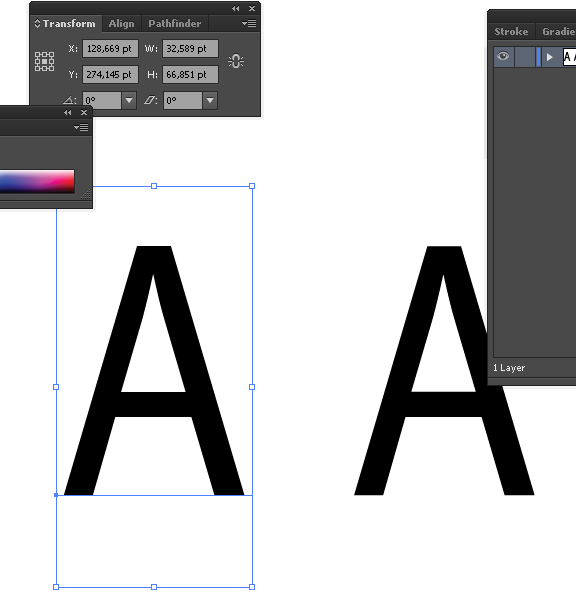Switch to the Stroke tab

click(x=511, y=31)
